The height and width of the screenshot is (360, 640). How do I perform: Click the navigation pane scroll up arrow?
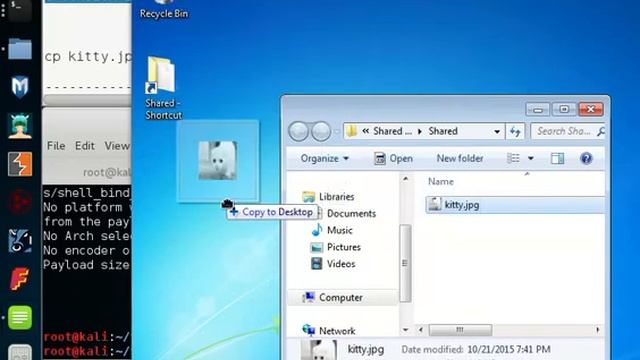click(405, 179)
